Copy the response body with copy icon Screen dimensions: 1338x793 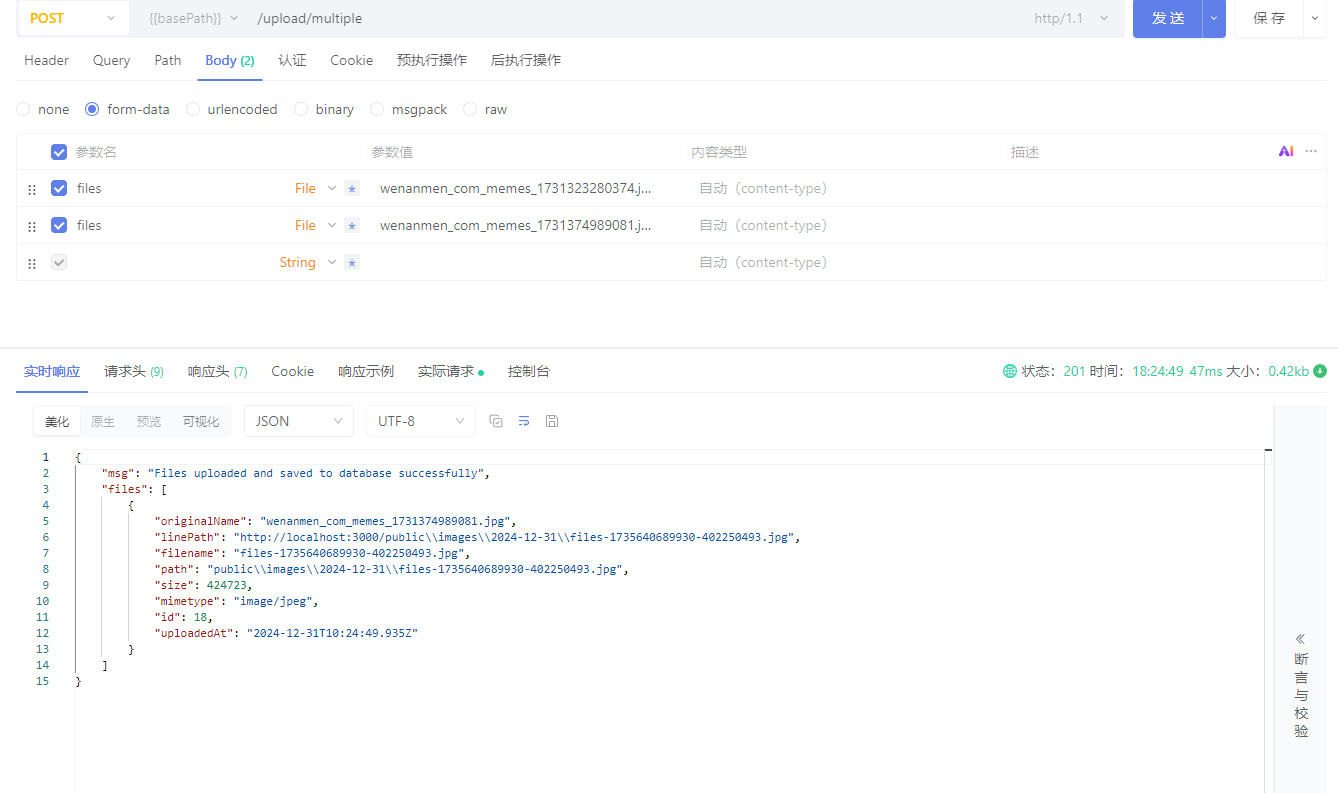(x=496, y=421)
